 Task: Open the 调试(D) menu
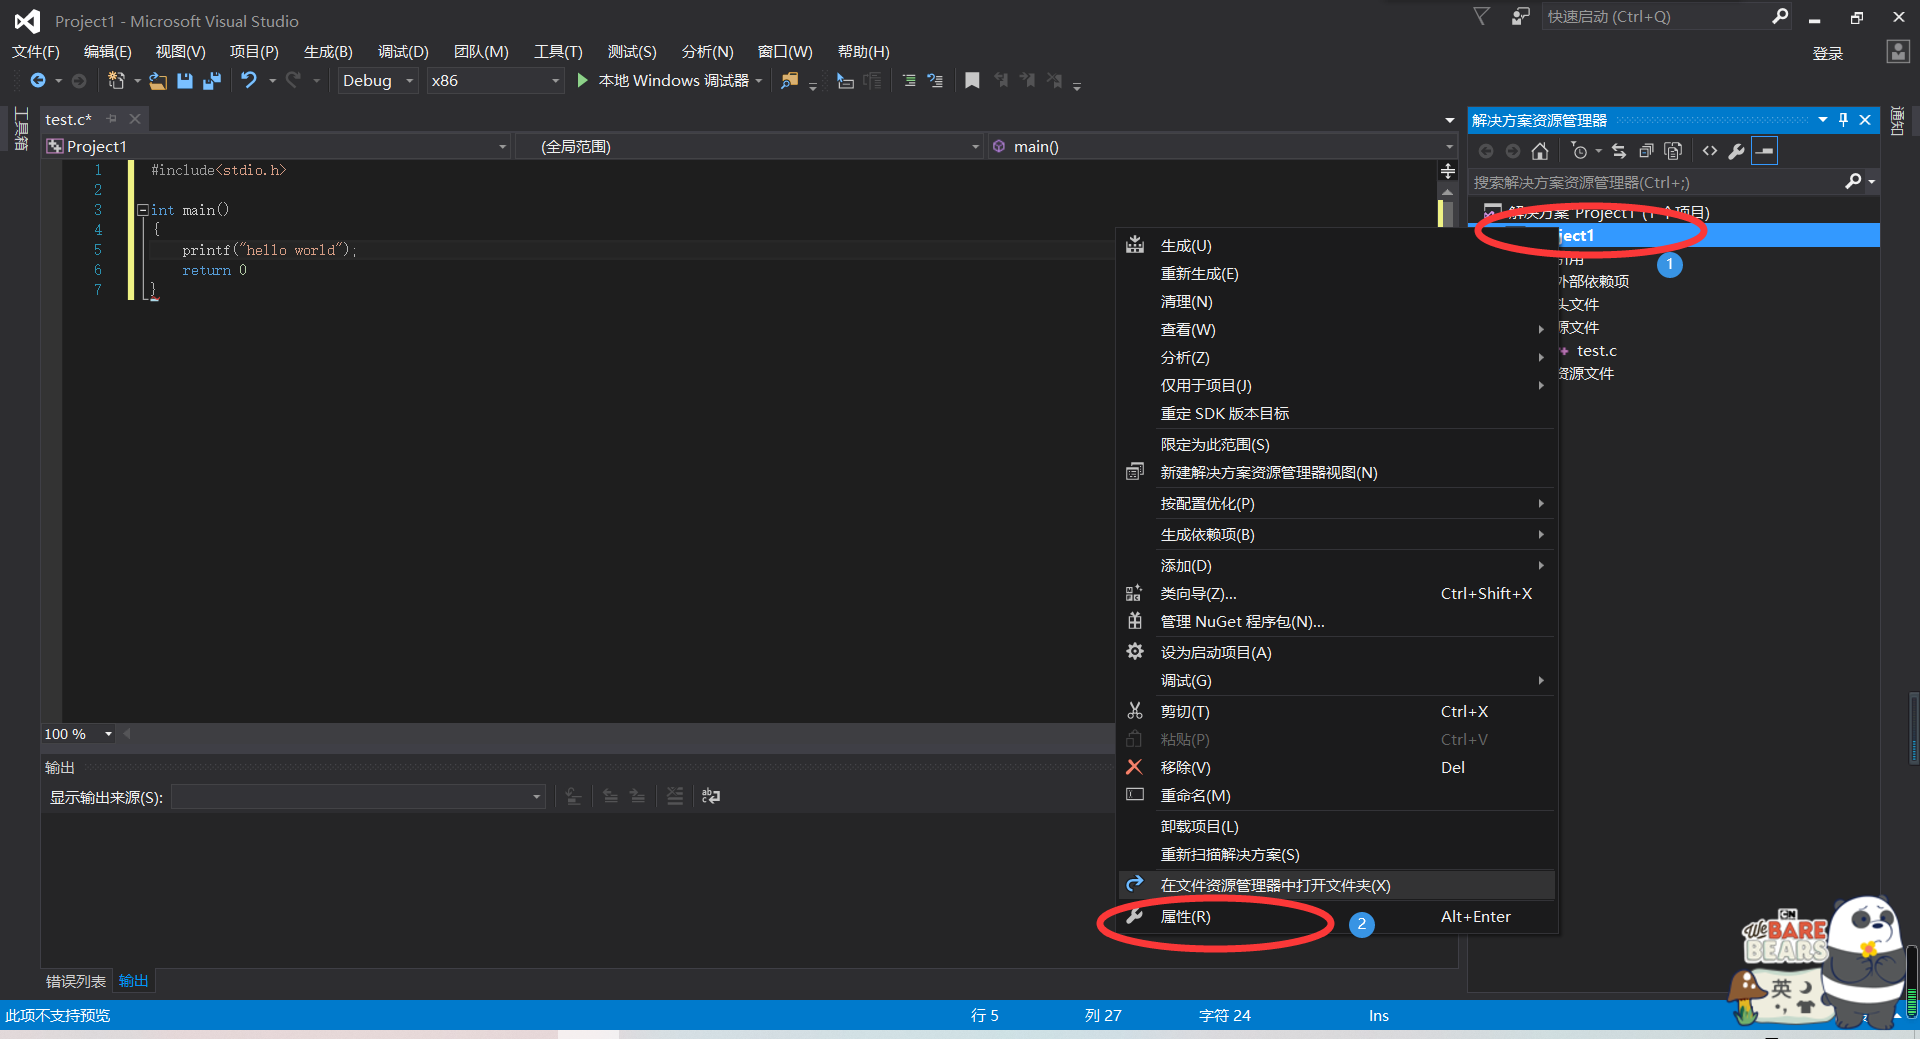coord(403,52)
